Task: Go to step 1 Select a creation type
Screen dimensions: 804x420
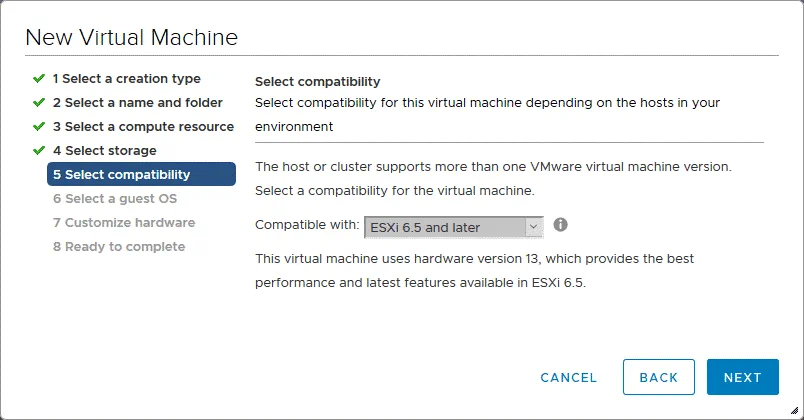Action: [x=126, y=78]
